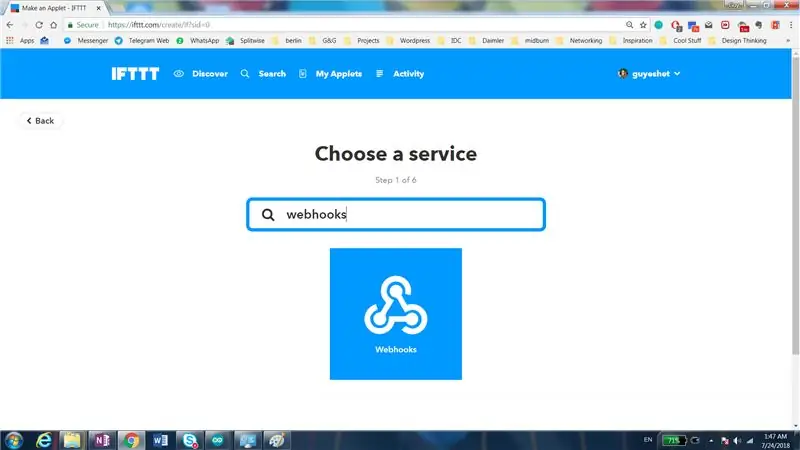This screenshot has width=800, height=450.
Task: Open the Activity page
Action: (x=400, y=74)
